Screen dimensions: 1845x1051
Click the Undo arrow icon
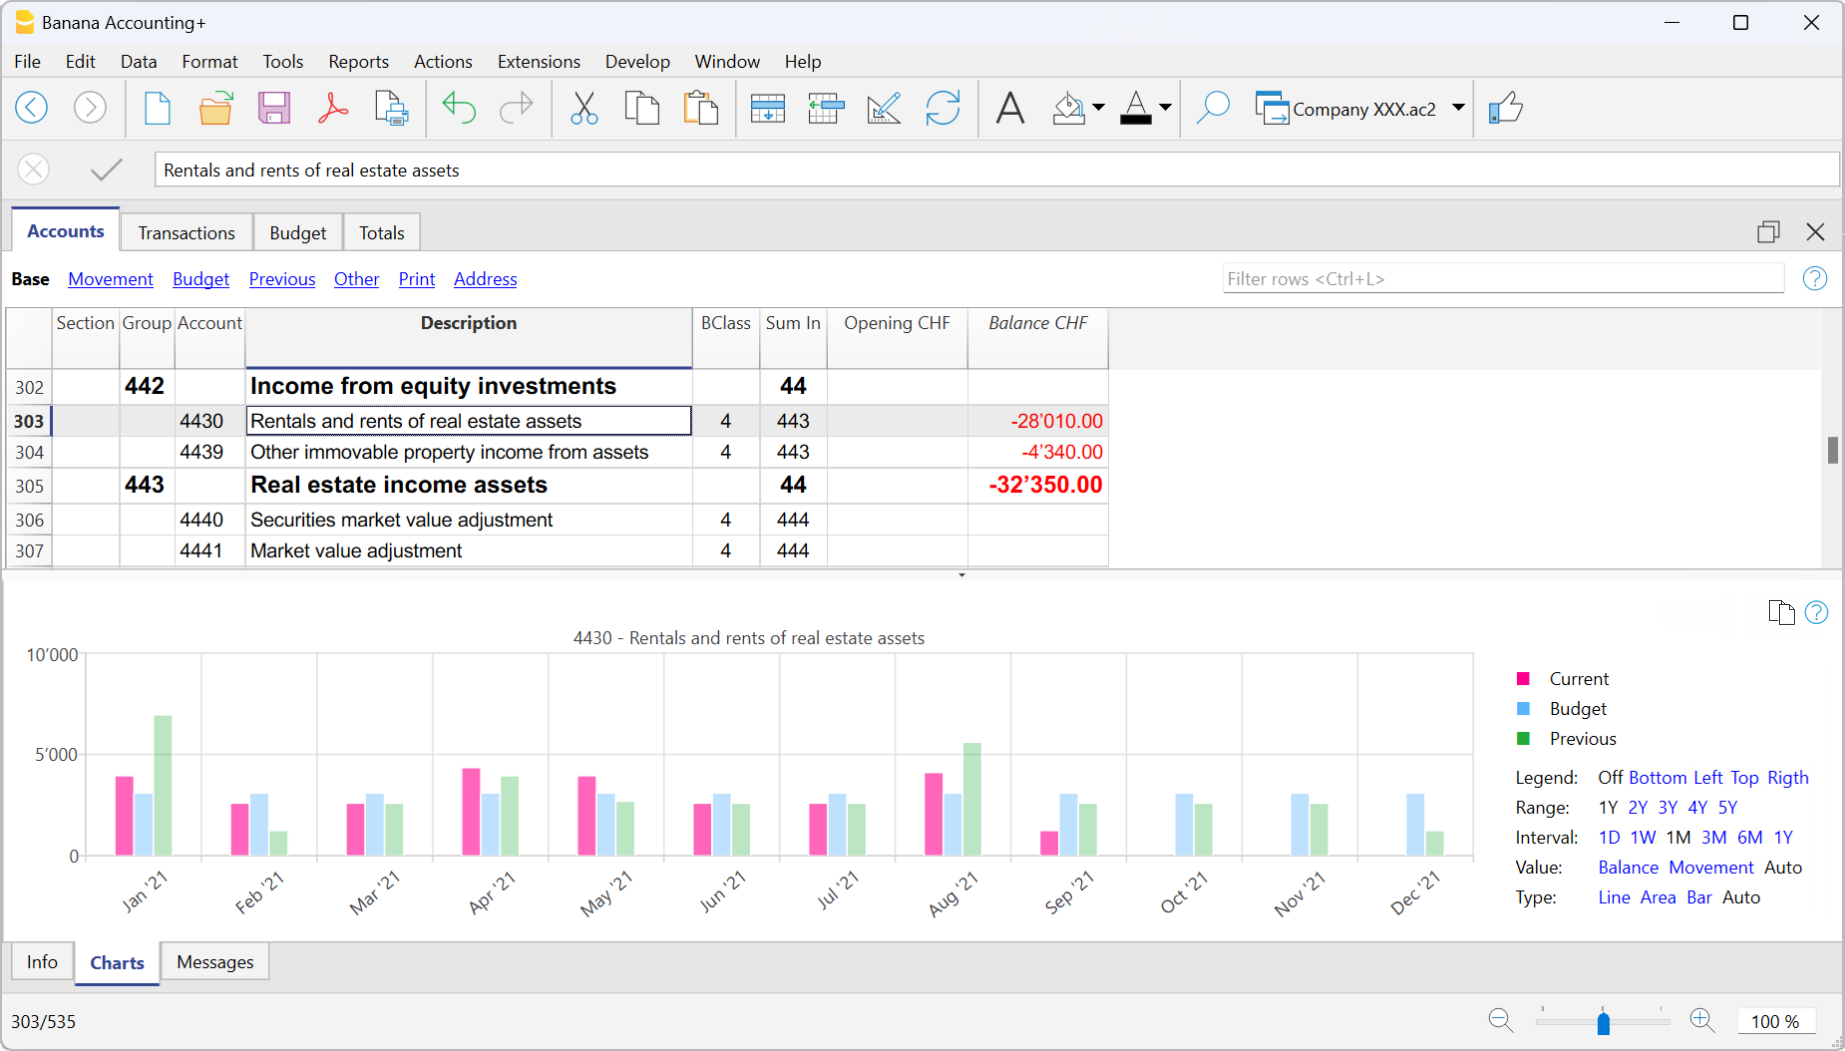tap(458, 108)
